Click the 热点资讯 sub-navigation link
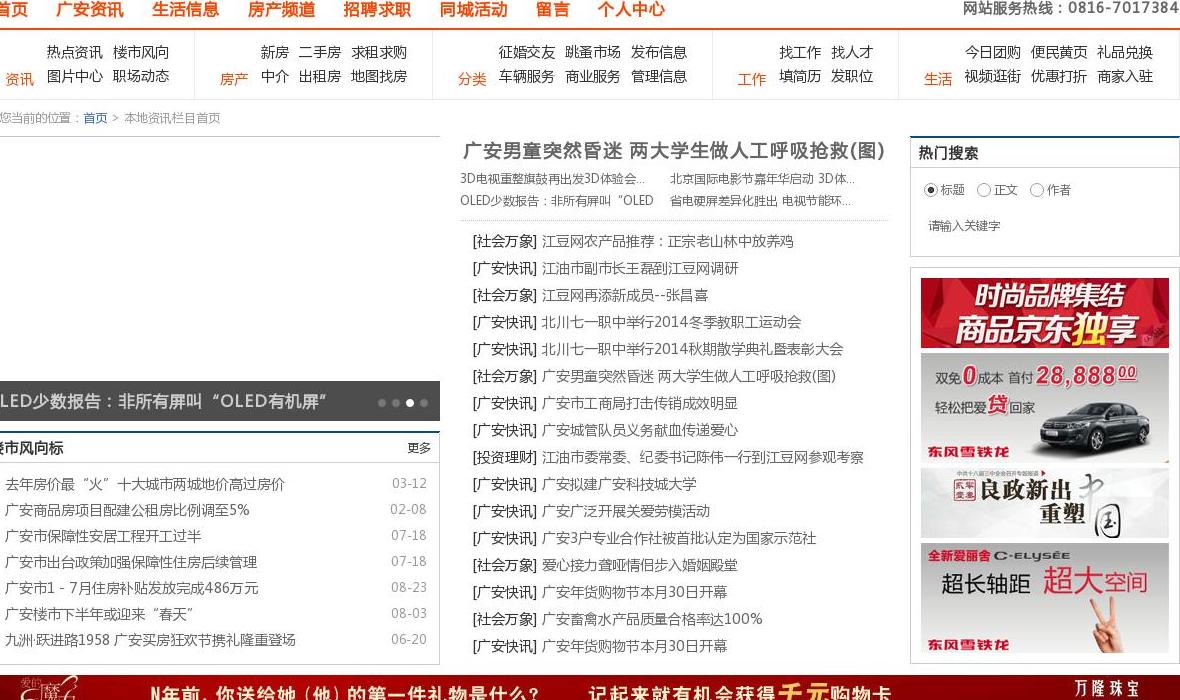The image size is (1180, 700). tap(75, 53)
